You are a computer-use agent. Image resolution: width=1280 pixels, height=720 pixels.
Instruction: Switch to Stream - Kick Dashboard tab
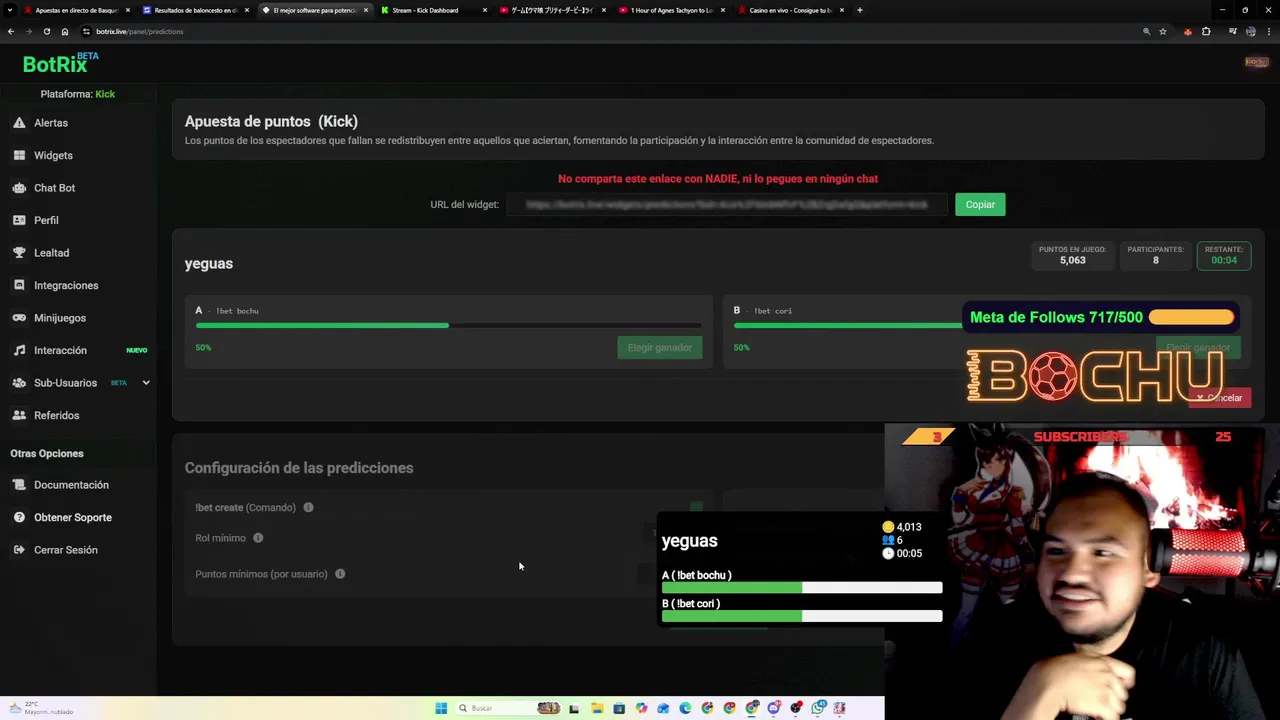tap(432, 10)
